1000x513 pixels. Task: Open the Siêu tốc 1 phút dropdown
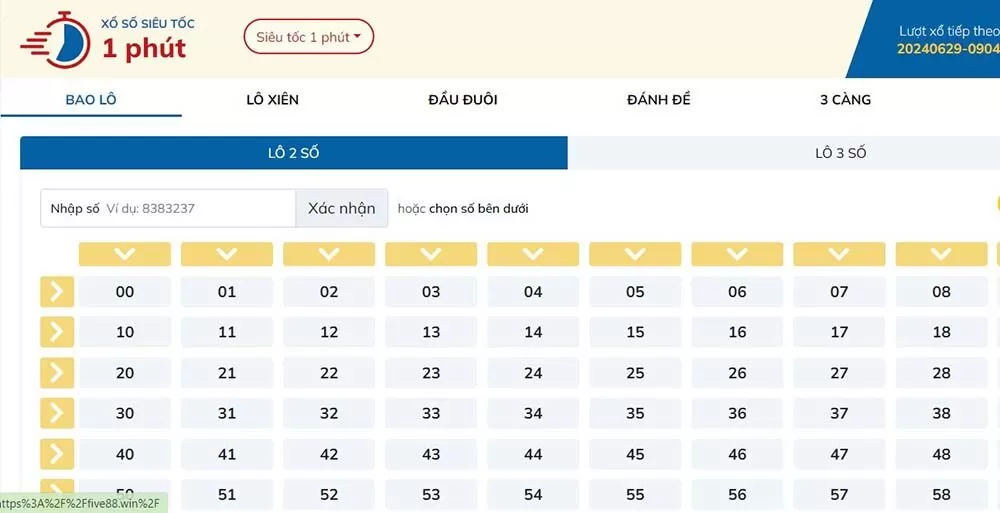(308, 37)
